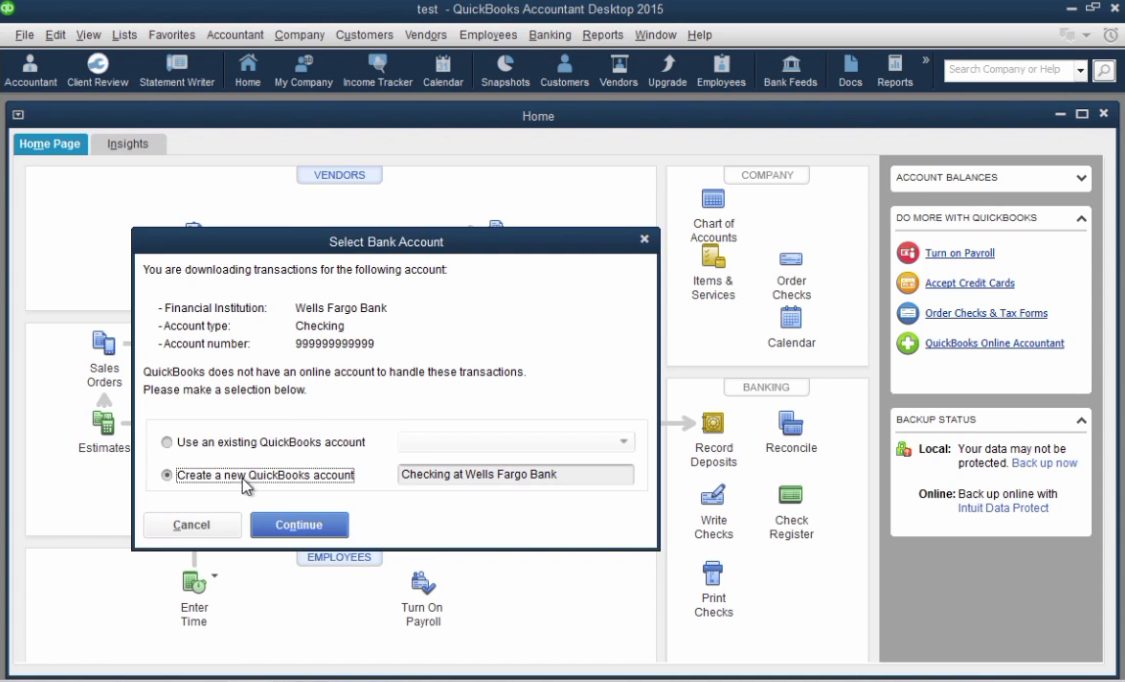The image size is (1125, 682).
Task: Click the Vendors section header button
Action: pyautogui.click(x=339, y=175)
